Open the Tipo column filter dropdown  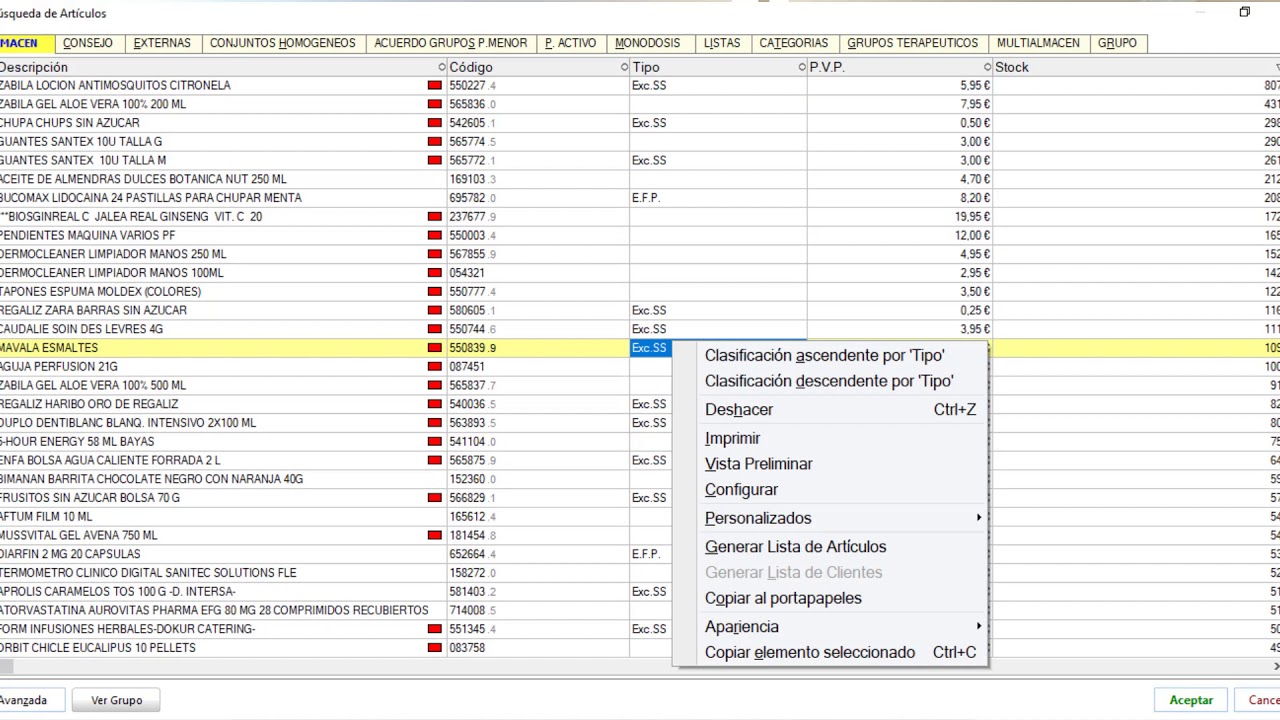tap(802, 67)
